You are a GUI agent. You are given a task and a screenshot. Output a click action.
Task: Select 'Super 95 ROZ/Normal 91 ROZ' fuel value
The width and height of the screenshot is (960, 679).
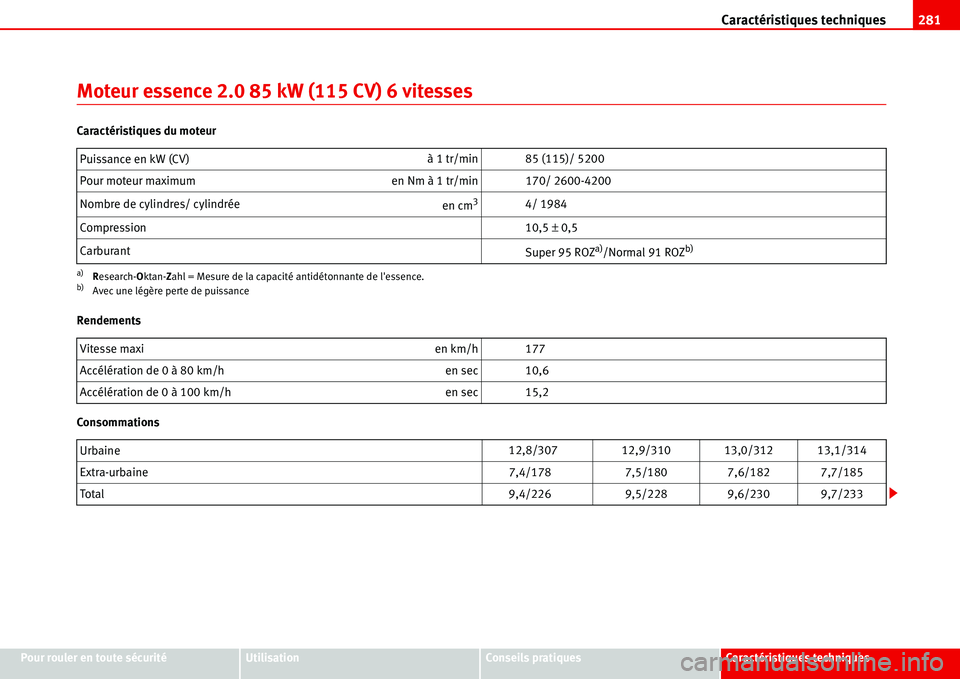coord(609,252)
